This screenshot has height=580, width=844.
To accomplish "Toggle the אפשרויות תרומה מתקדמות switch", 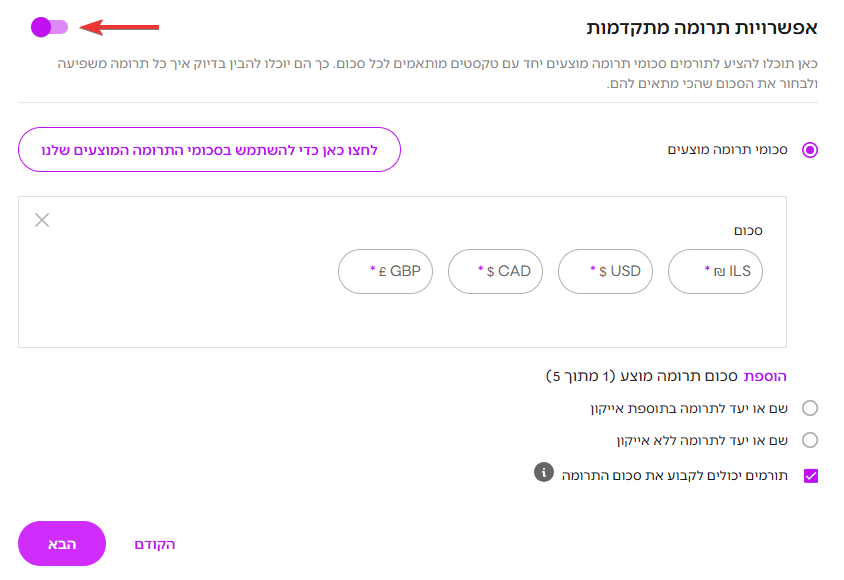I will pyautogui.click(x=50, y=27).
